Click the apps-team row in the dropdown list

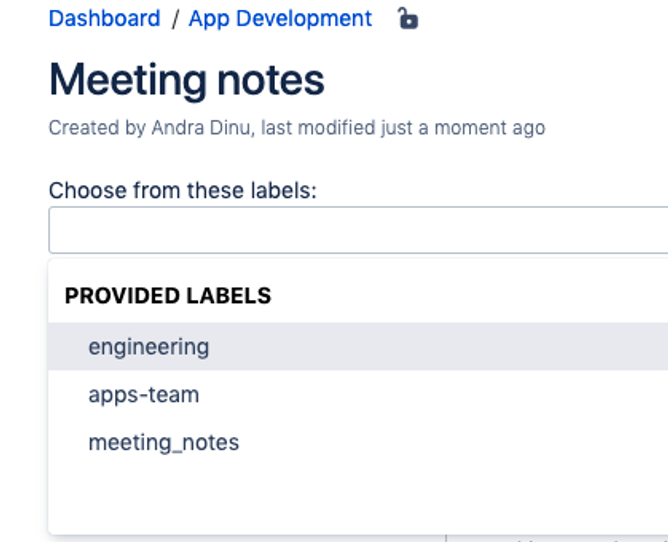point(400,395)
